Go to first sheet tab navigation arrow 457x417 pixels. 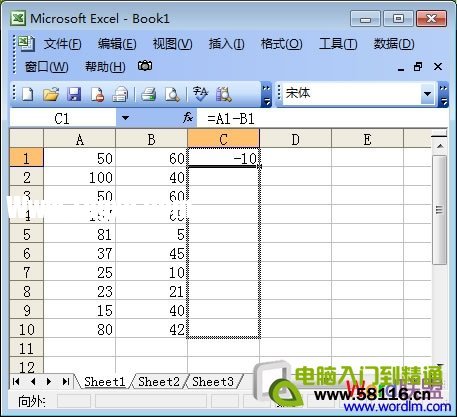coord(16,381)
